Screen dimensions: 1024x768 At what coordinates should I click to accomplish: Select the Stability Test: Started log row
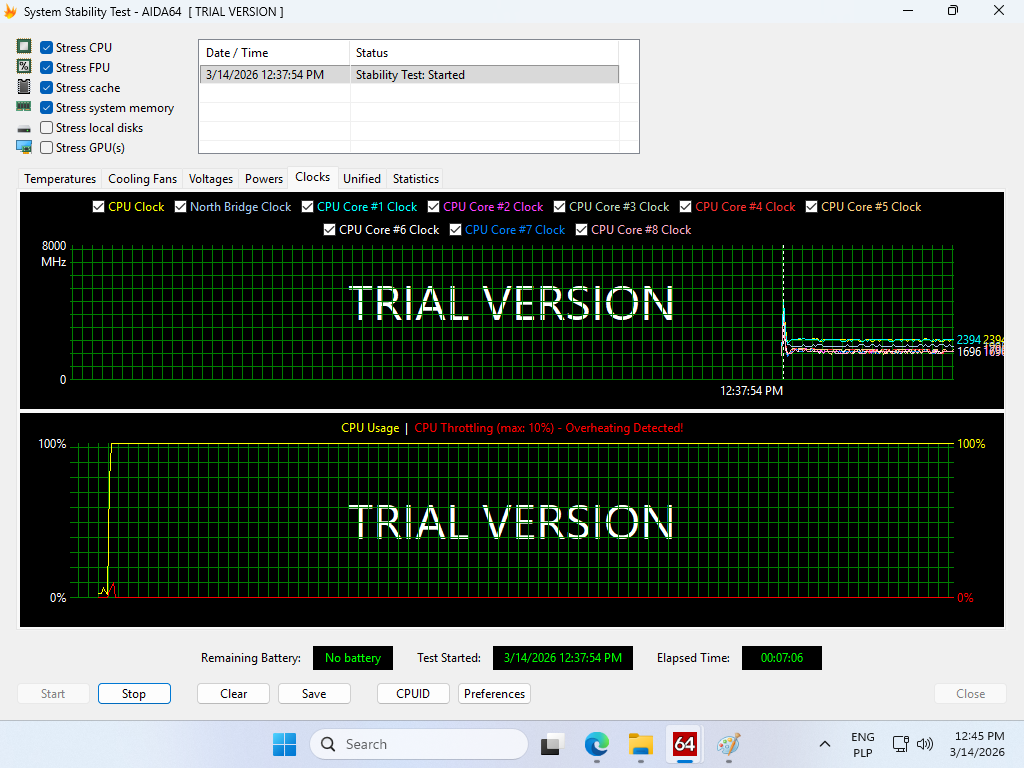coord(409,74)
